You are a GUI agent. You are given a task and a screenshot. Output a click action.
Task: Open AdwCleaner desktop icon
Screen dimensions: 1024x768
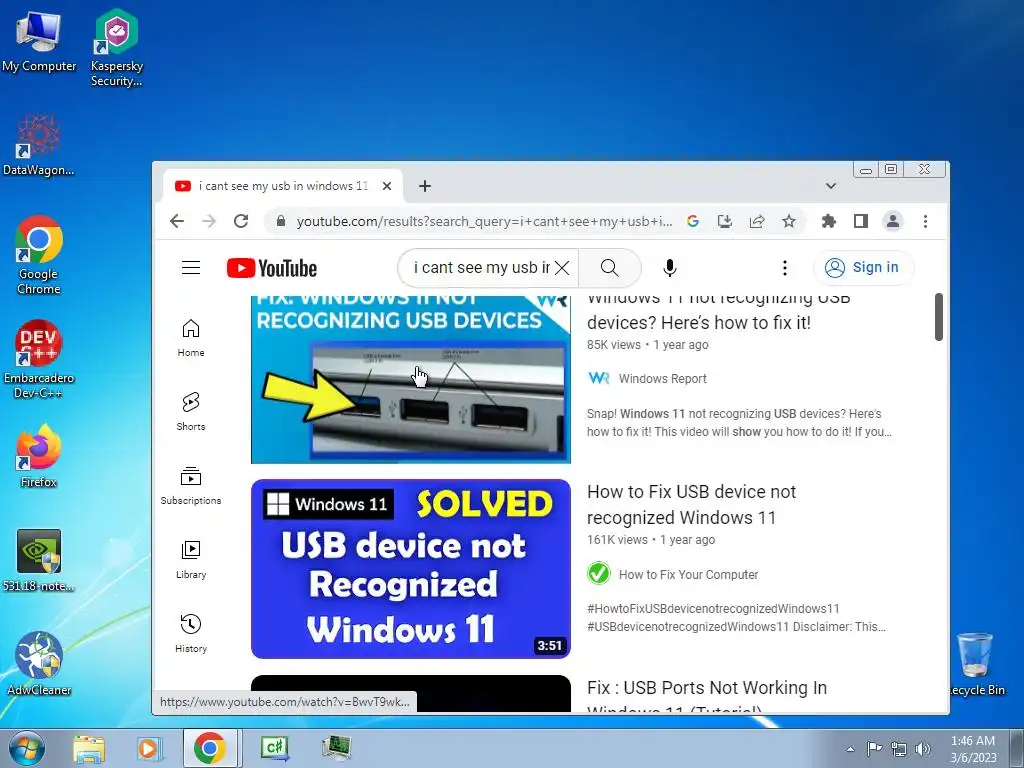(39, 664)
